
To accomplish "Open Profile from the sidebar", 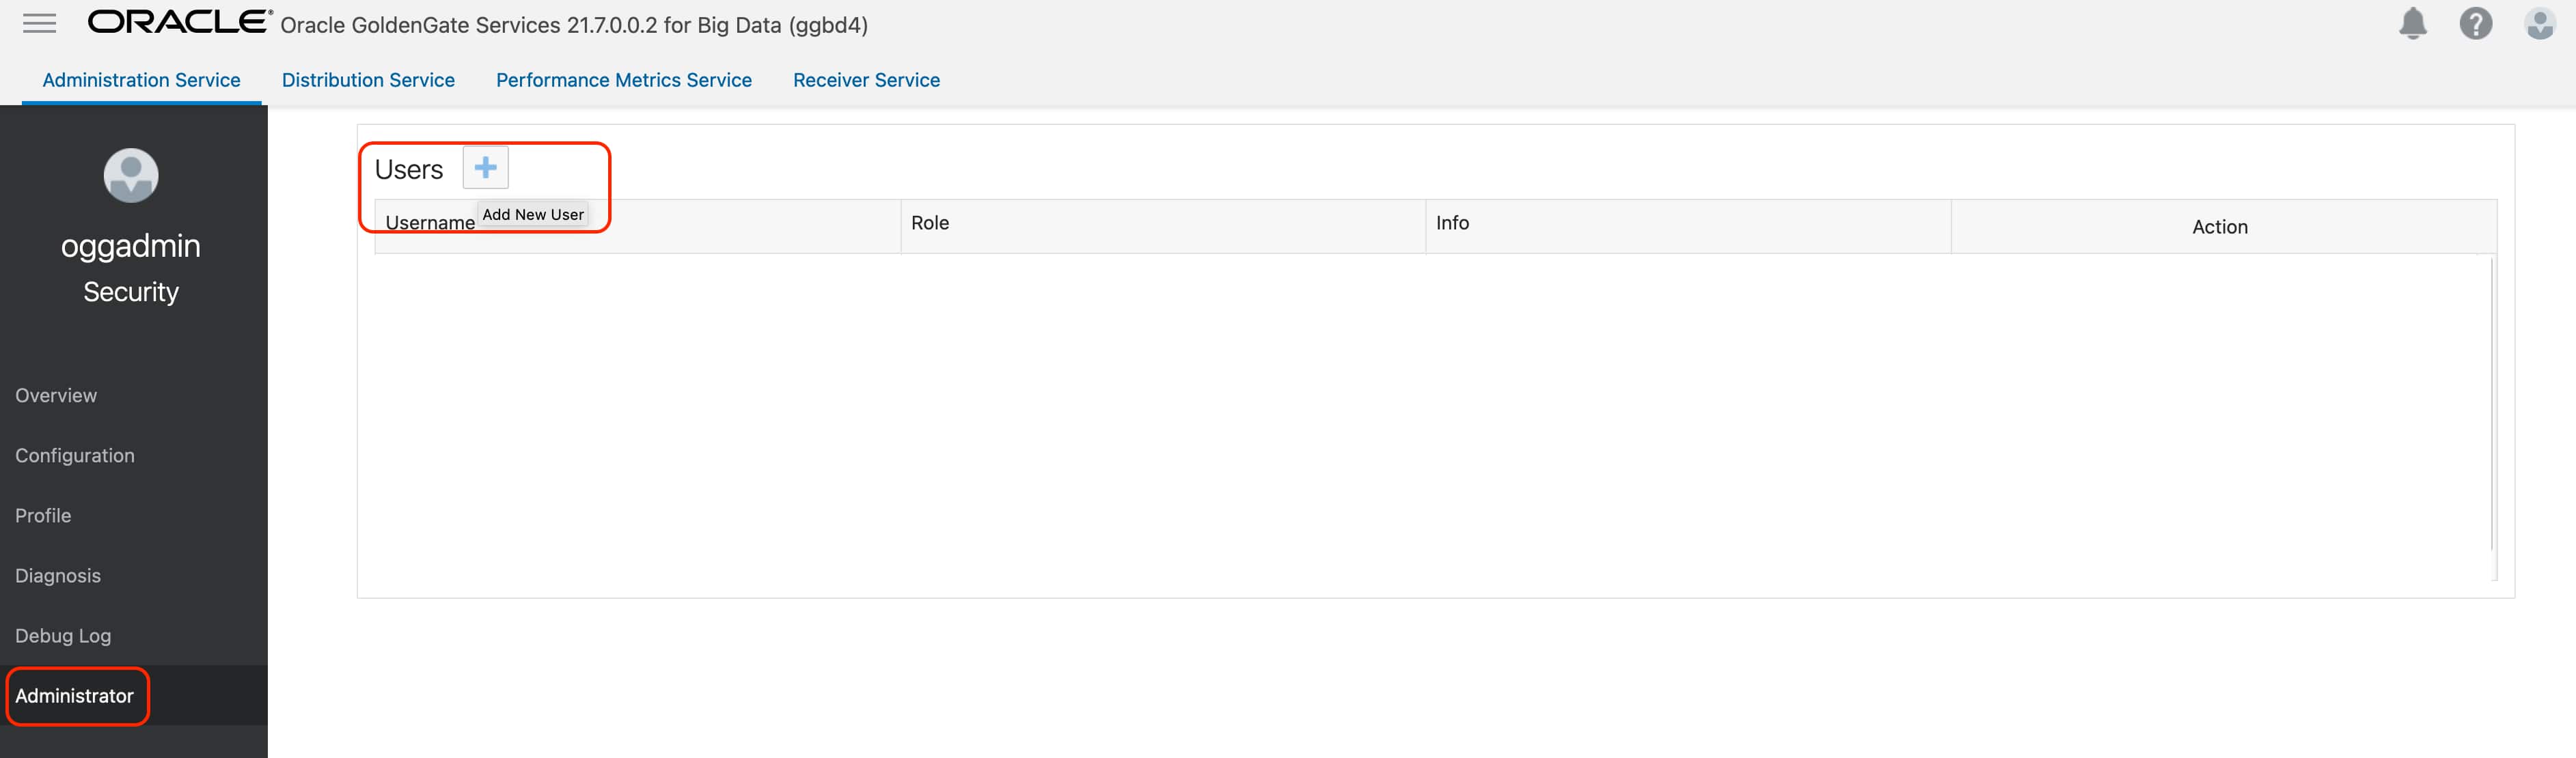I will click(43, 515).
